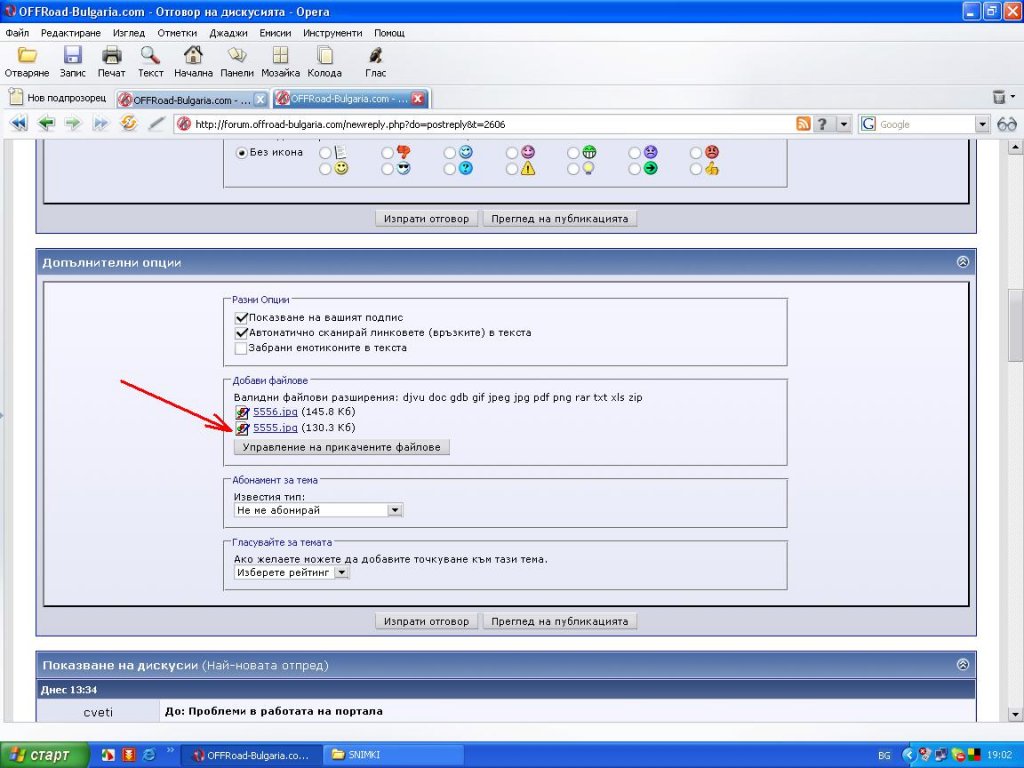This screenshot has height=768, width=1024.
Task: Print the page via Печат icon
Action: (x=111, y=62)
